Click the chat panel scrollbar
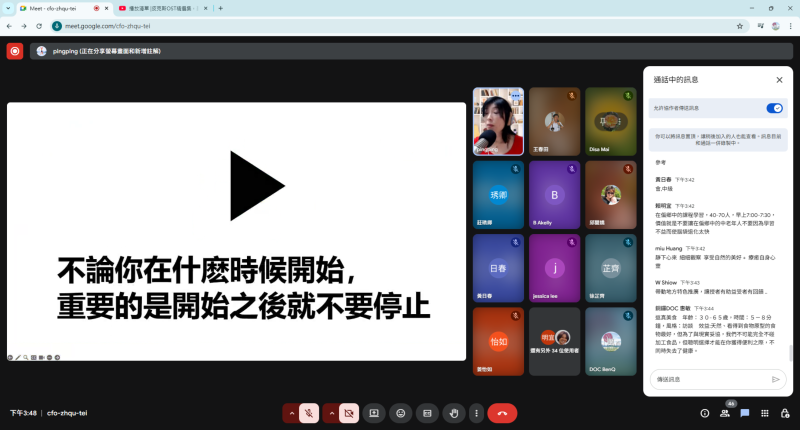800x430 pixels. (x=790, y=352)
